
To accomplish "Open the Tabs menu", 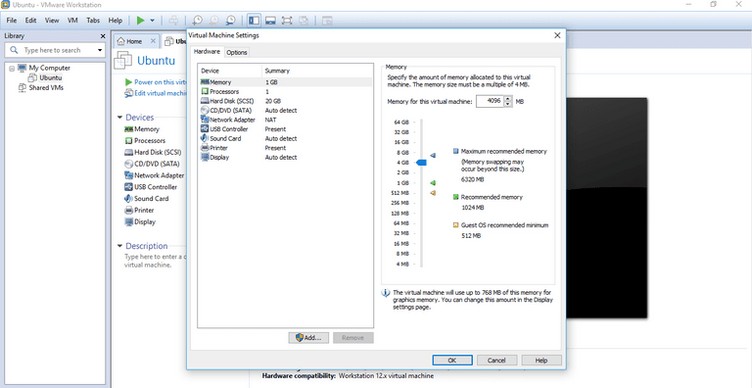I will 93,20.
